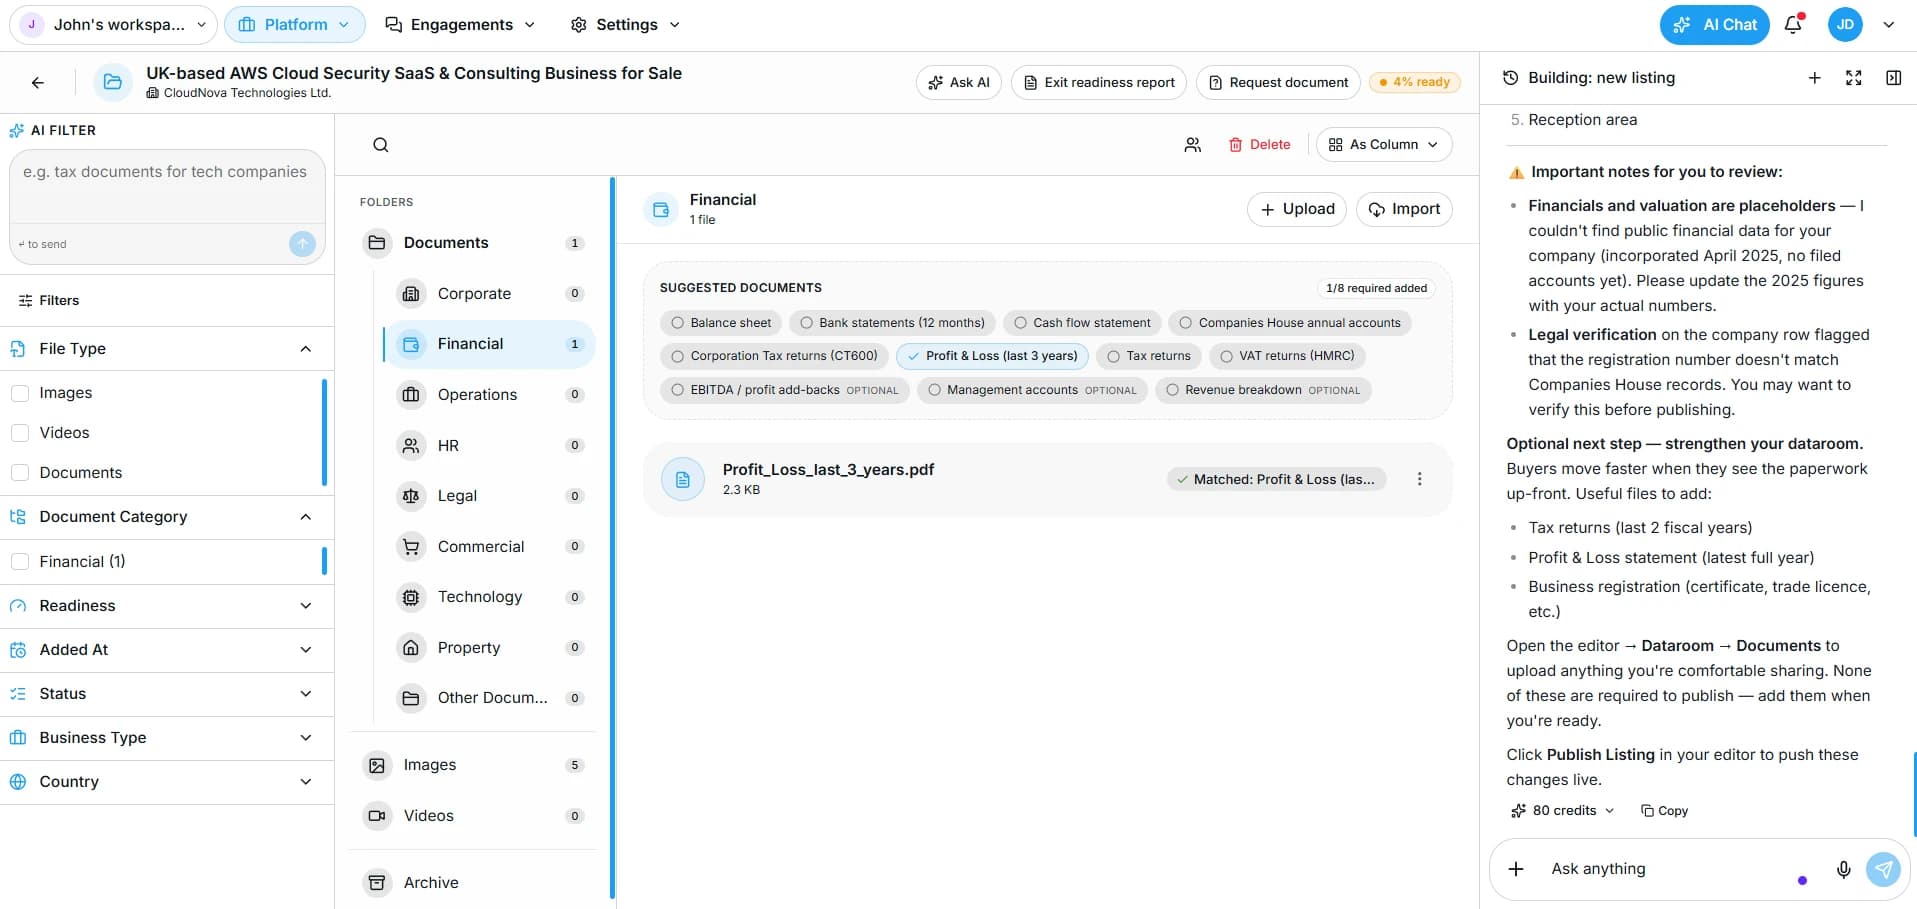This screenshot has height=909, width=1917.
Task: Click the back arrow icon
Action: point(38,83)
